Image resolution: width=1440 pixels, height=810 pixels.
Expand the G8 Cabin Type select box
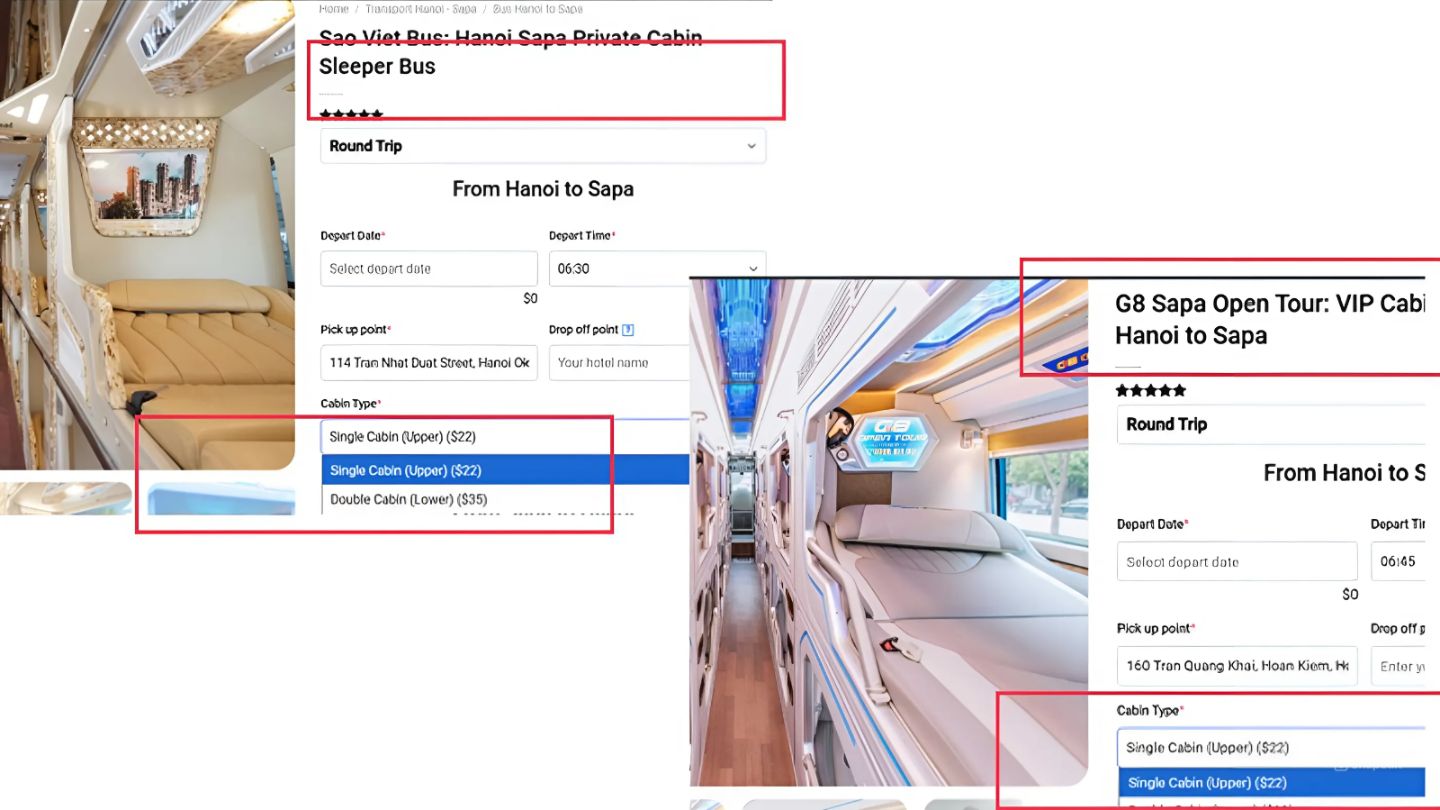[x=1270, y=747]
